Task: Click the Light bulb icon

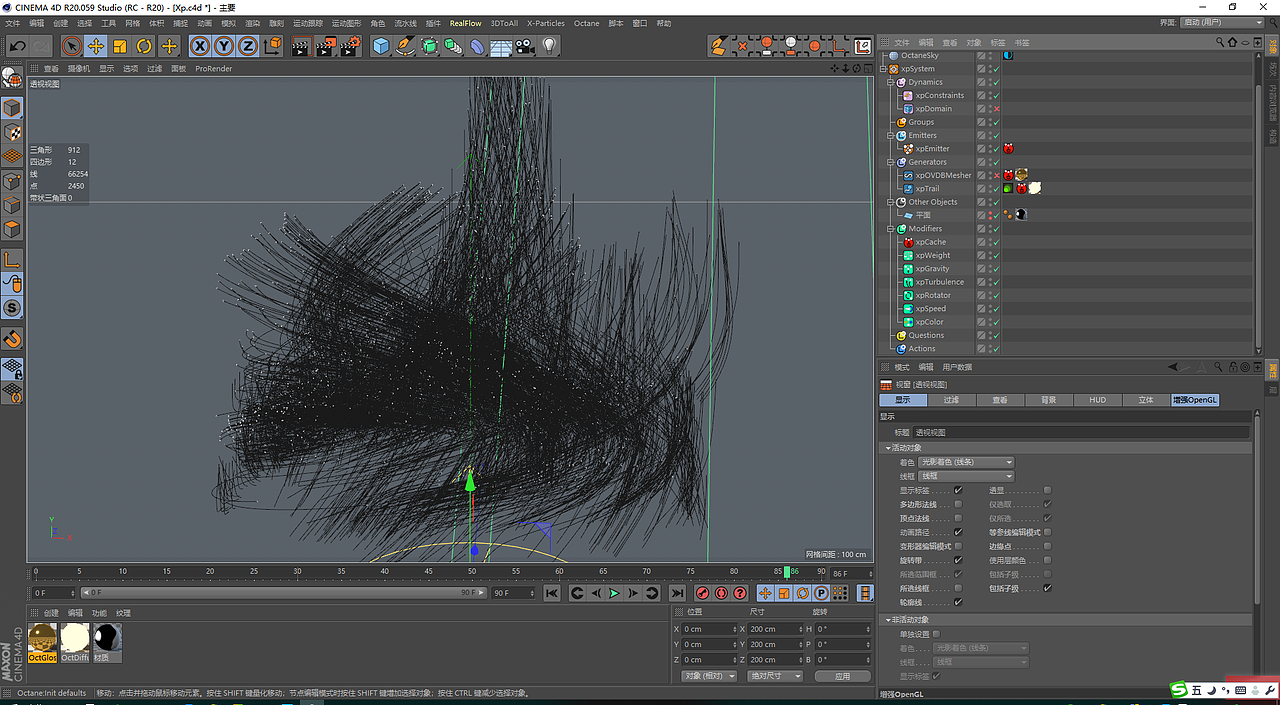Action: click(x=549, y=46)
